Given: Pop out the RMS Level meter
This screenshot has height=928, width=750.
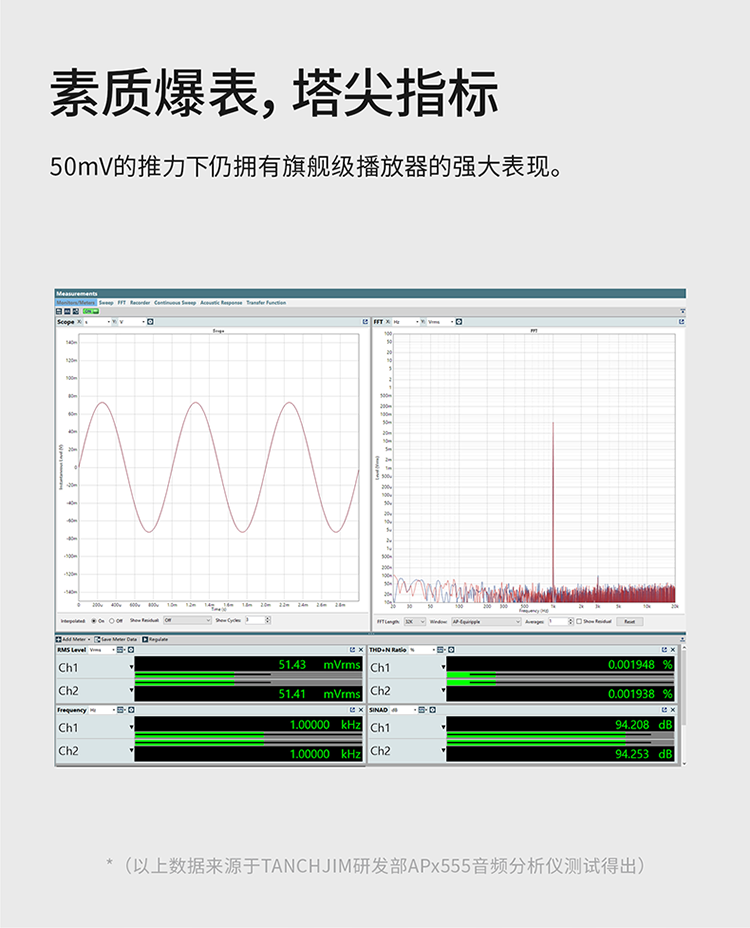Looking at the screenshot, I should point(352,650).
